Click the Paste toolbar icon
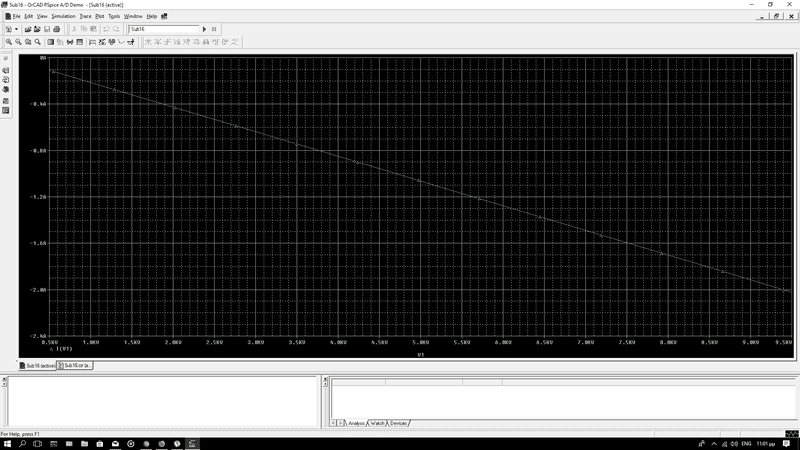Screen dimensions: 800x450 click(93, 29)
